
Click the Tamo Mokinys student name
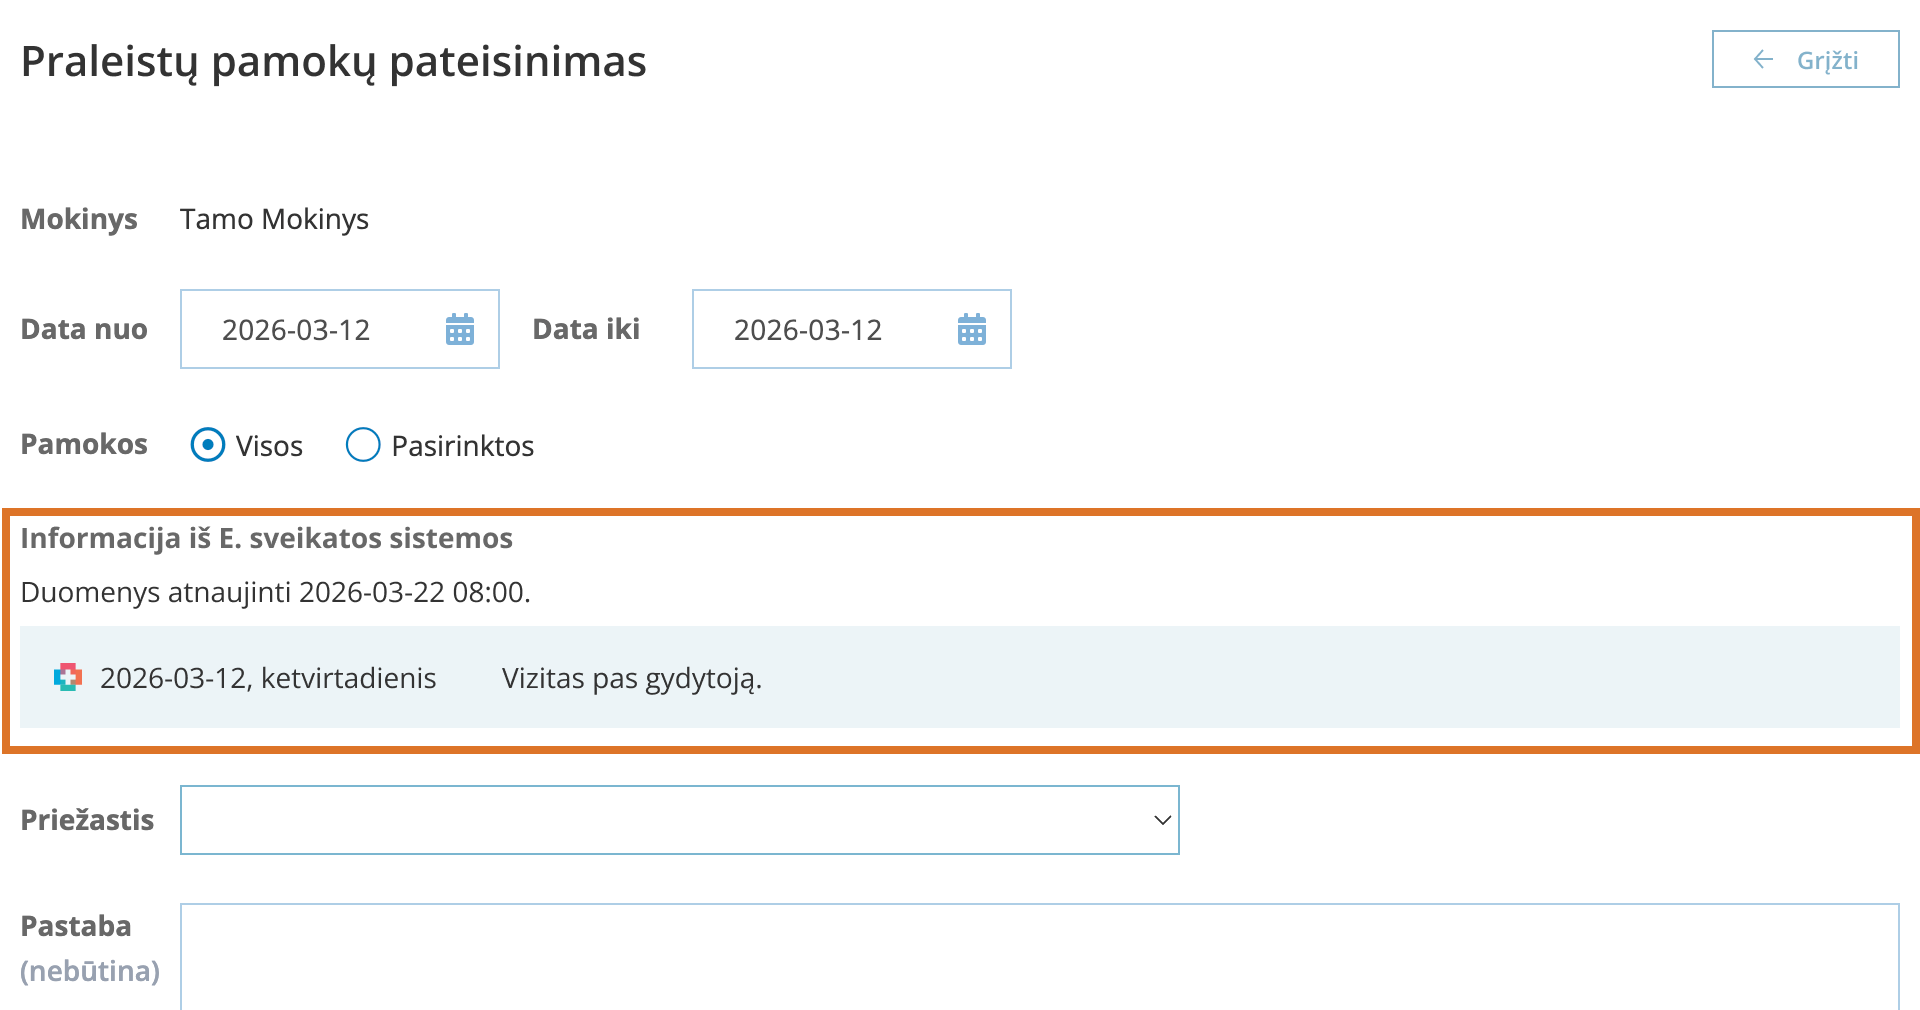coord(274,219)
